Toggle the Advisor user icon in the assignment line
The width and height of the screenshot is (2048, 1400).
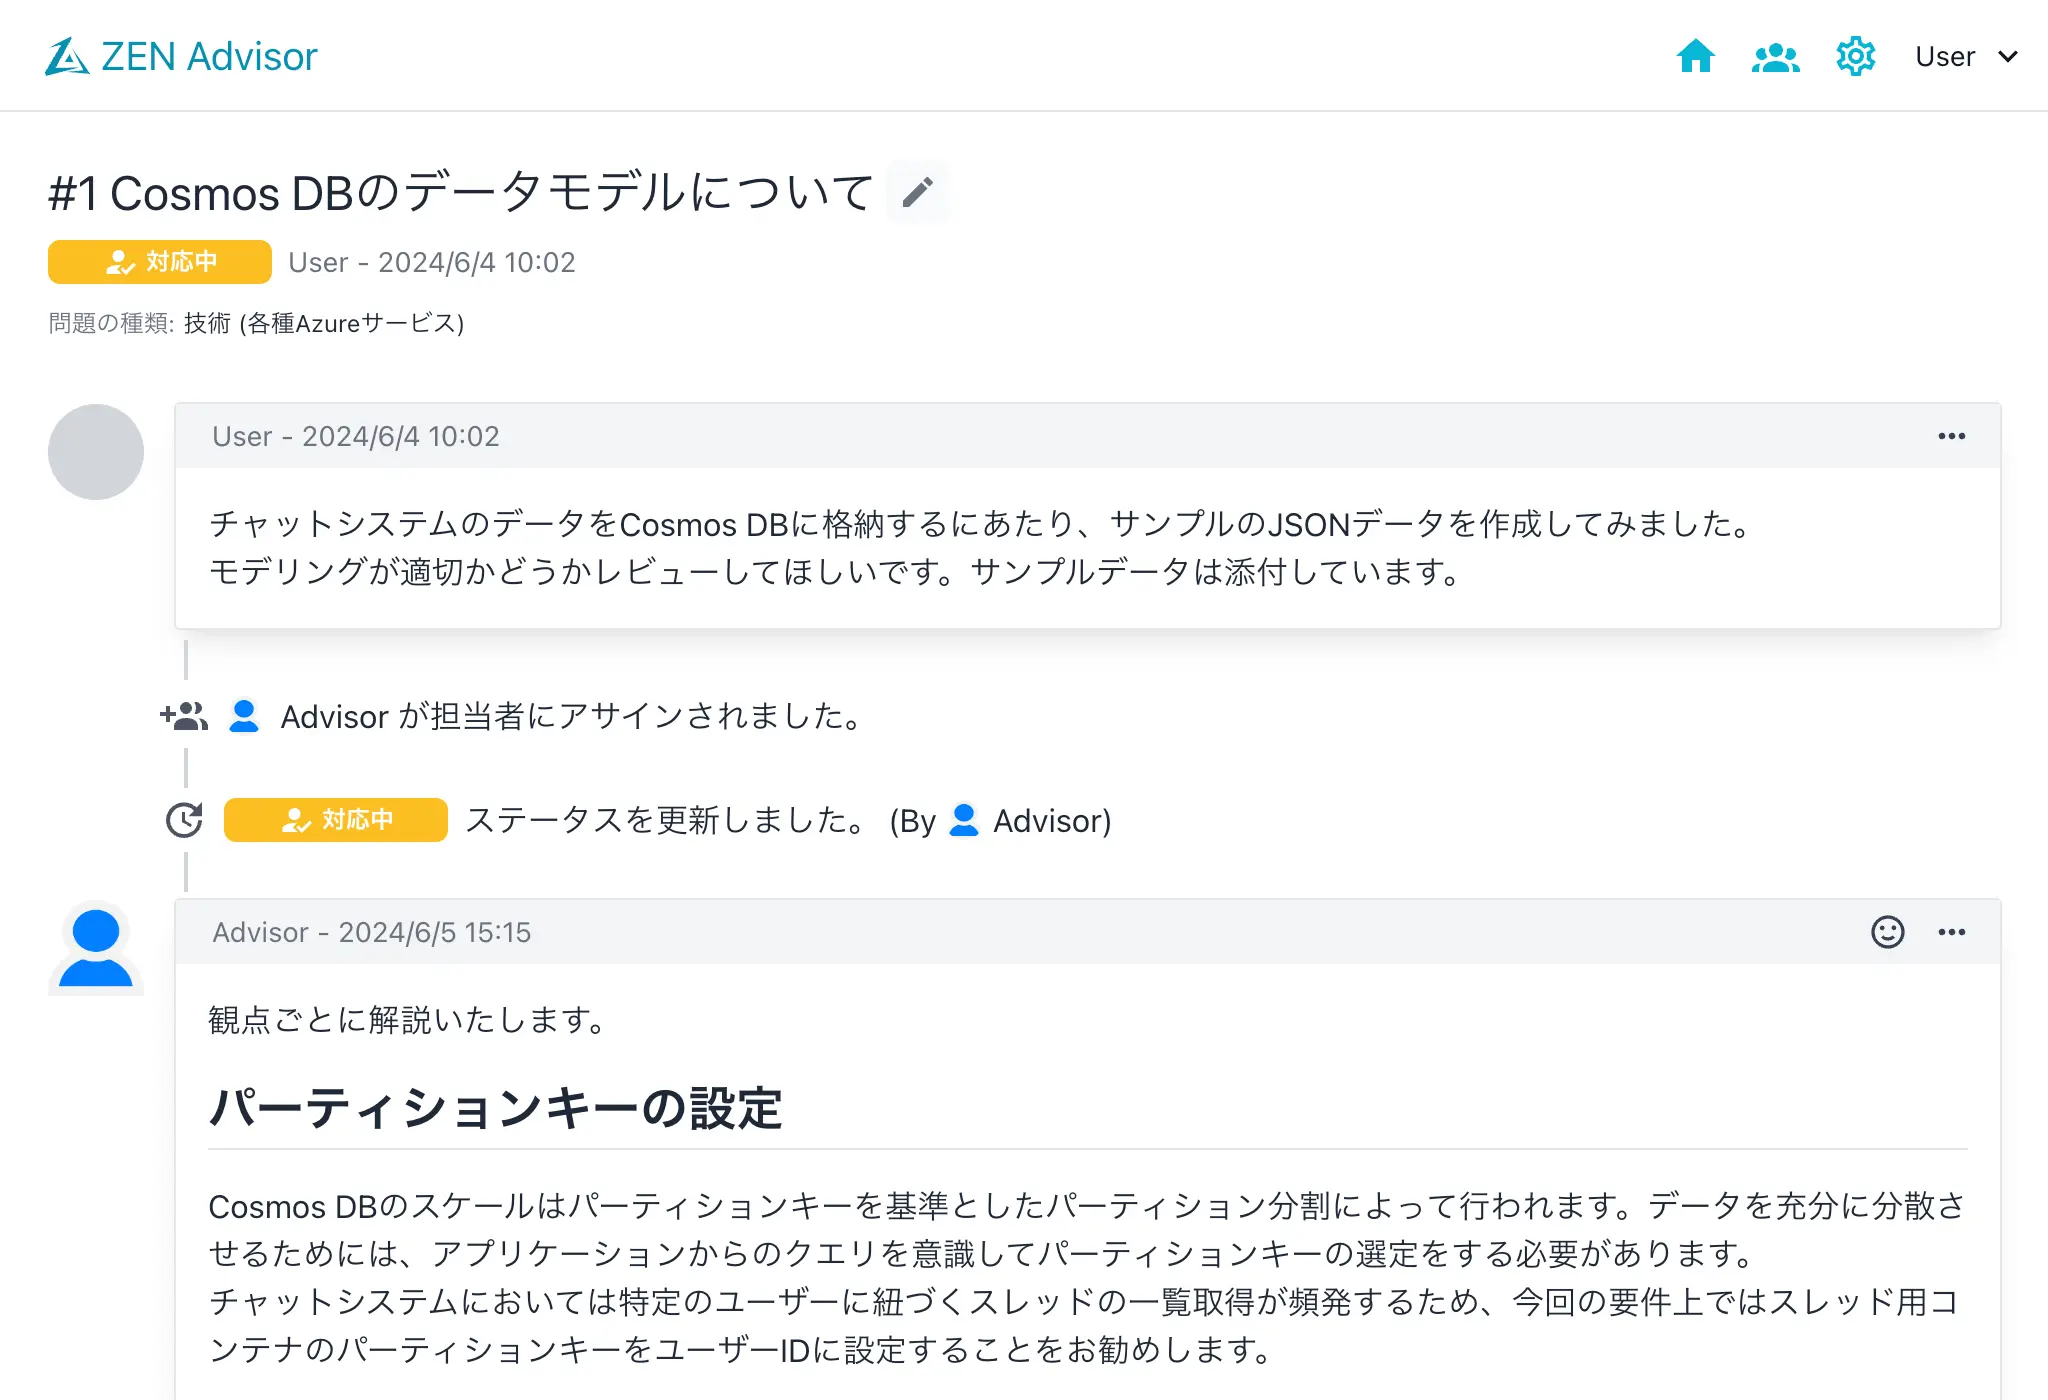click(x=243, y=715)
